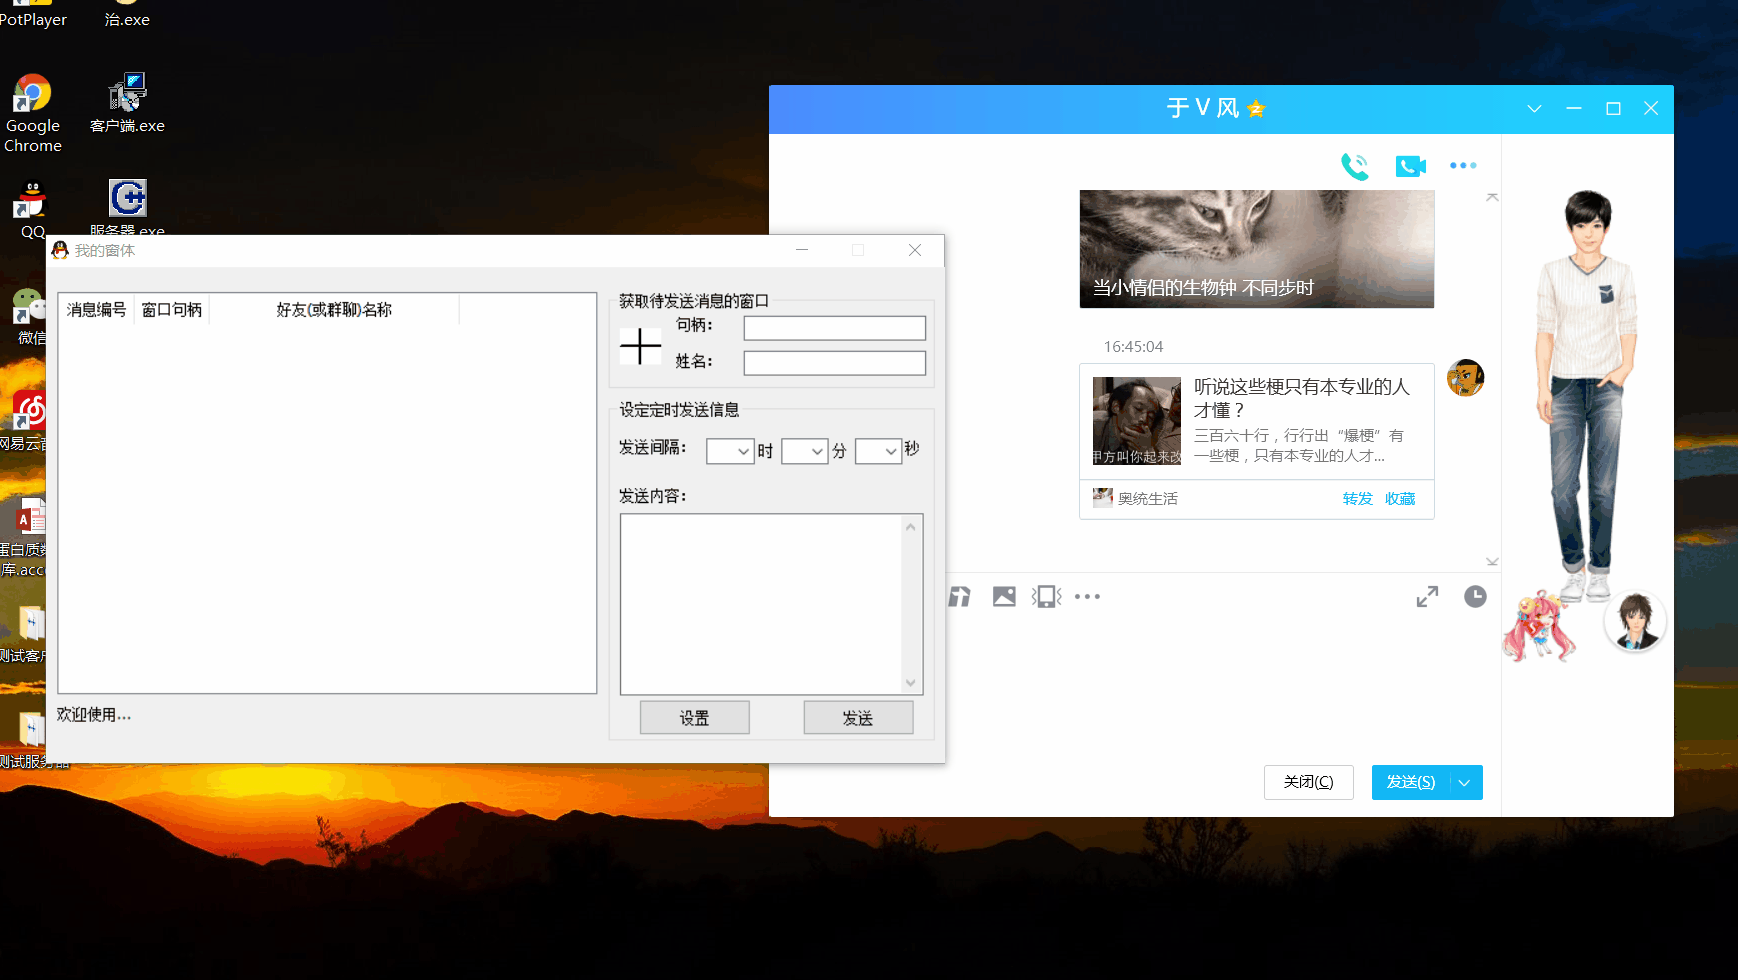1738x980 pixels.
Task: Select the window-finder crosshair in 我的窗体
Action: click(640, 347)
